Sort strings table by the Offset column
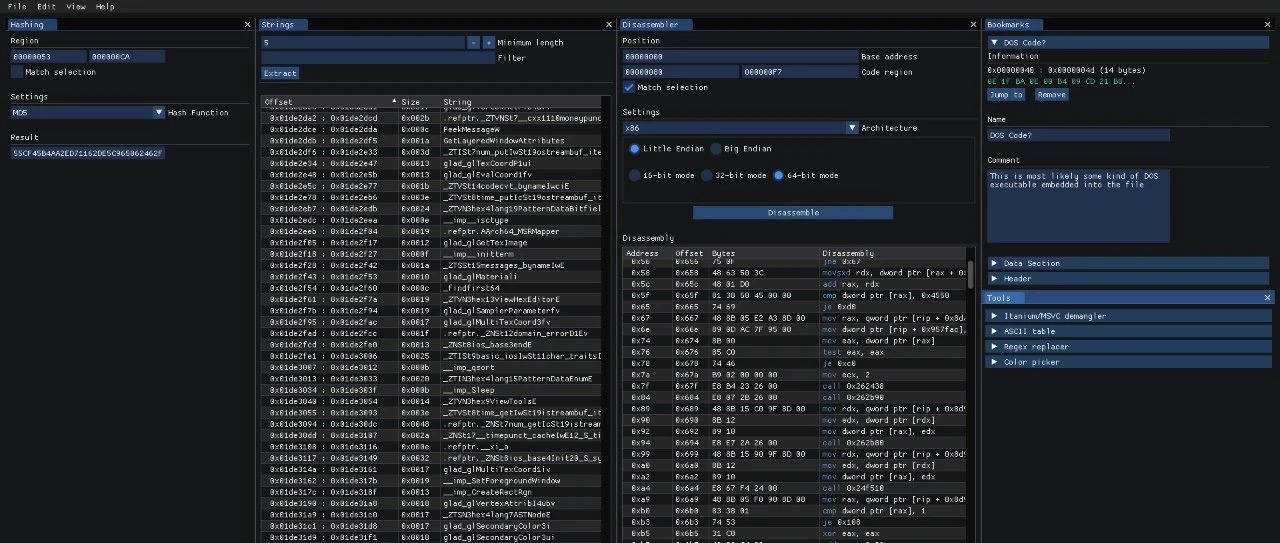The image size is (1280, 543). [279, 102]
